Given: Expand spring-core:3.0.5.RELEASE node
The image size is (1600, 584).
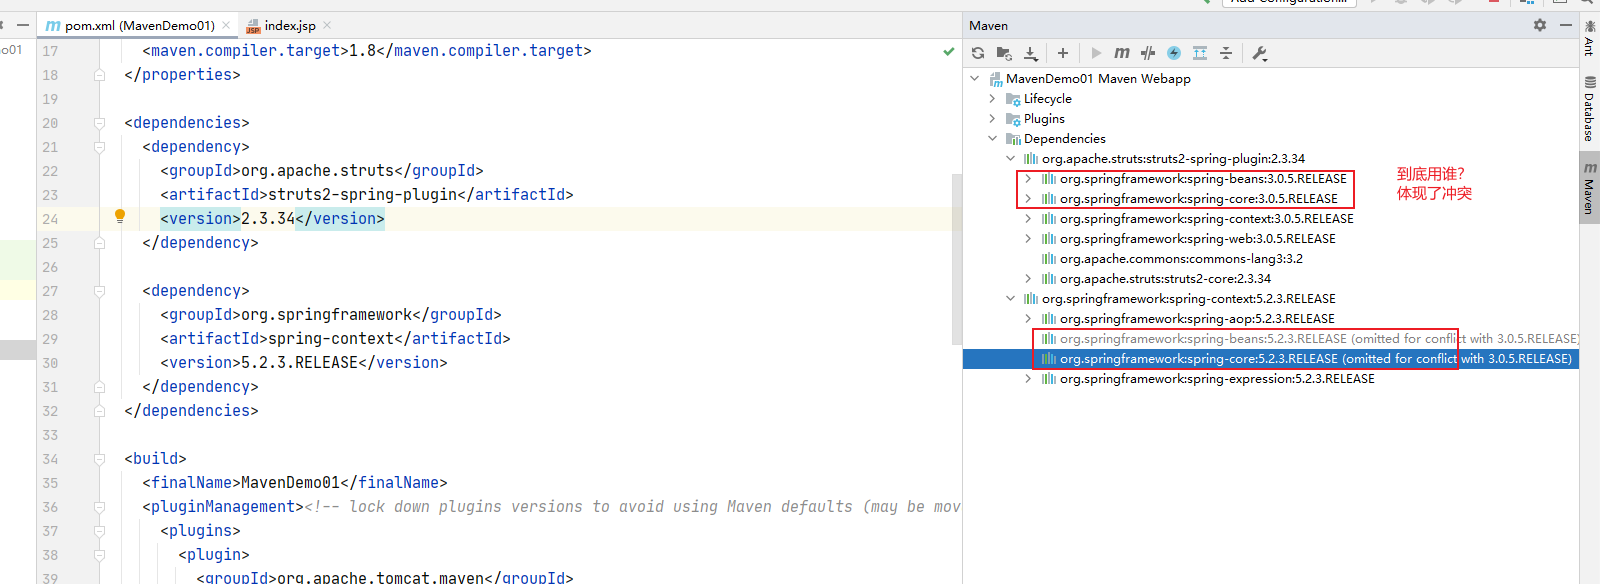Looking at the screenshot, I should tap(1028, 198).
